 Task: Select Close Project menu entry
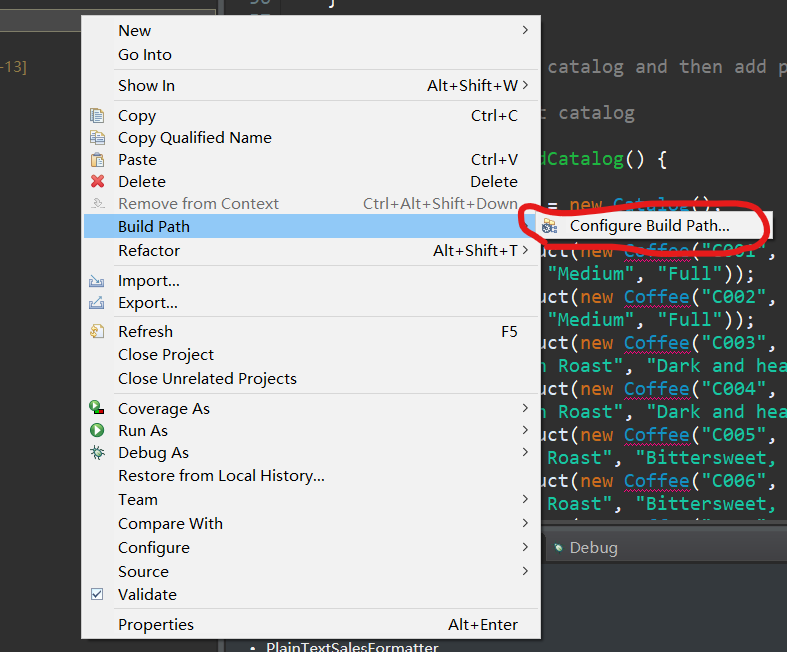coord(311,355)
